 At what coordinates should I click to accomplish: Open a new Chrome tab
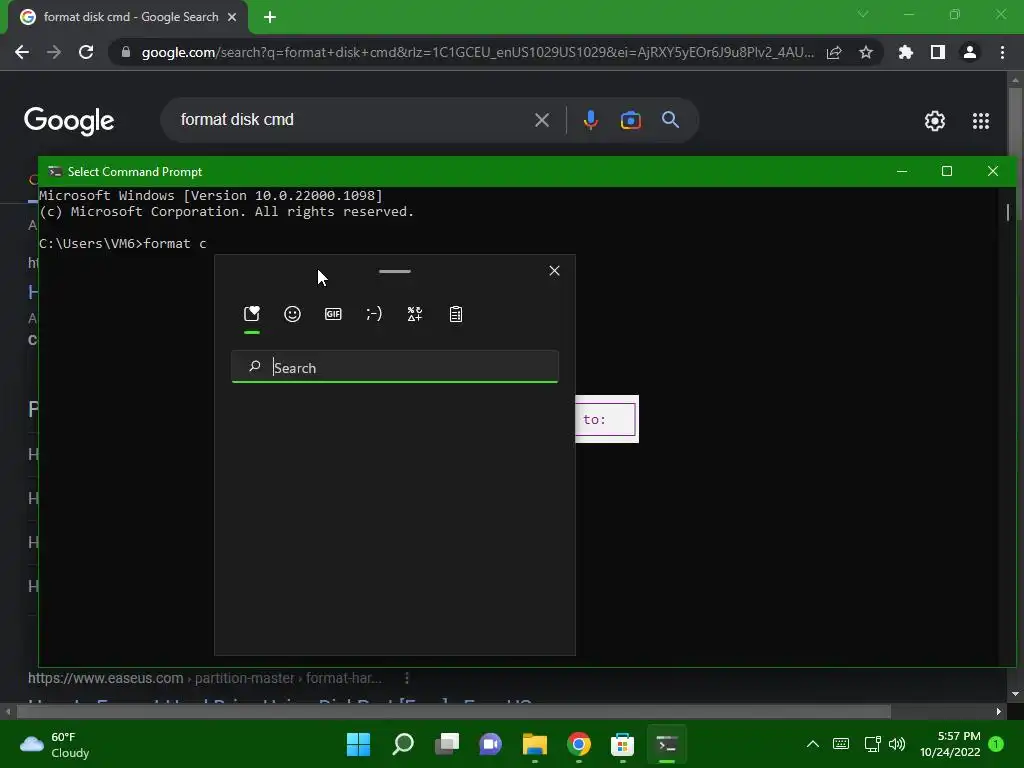coord(270,17)
